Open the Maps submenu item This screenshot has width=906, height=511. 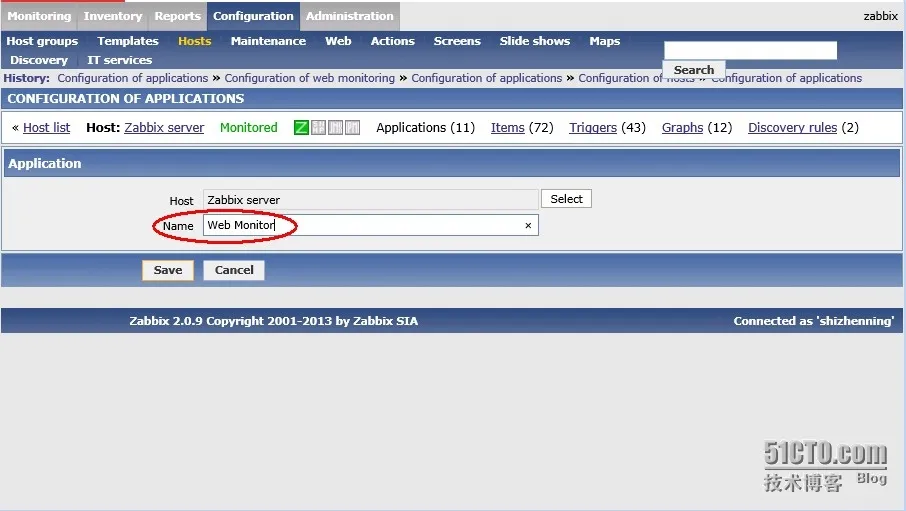pos(604,41)
